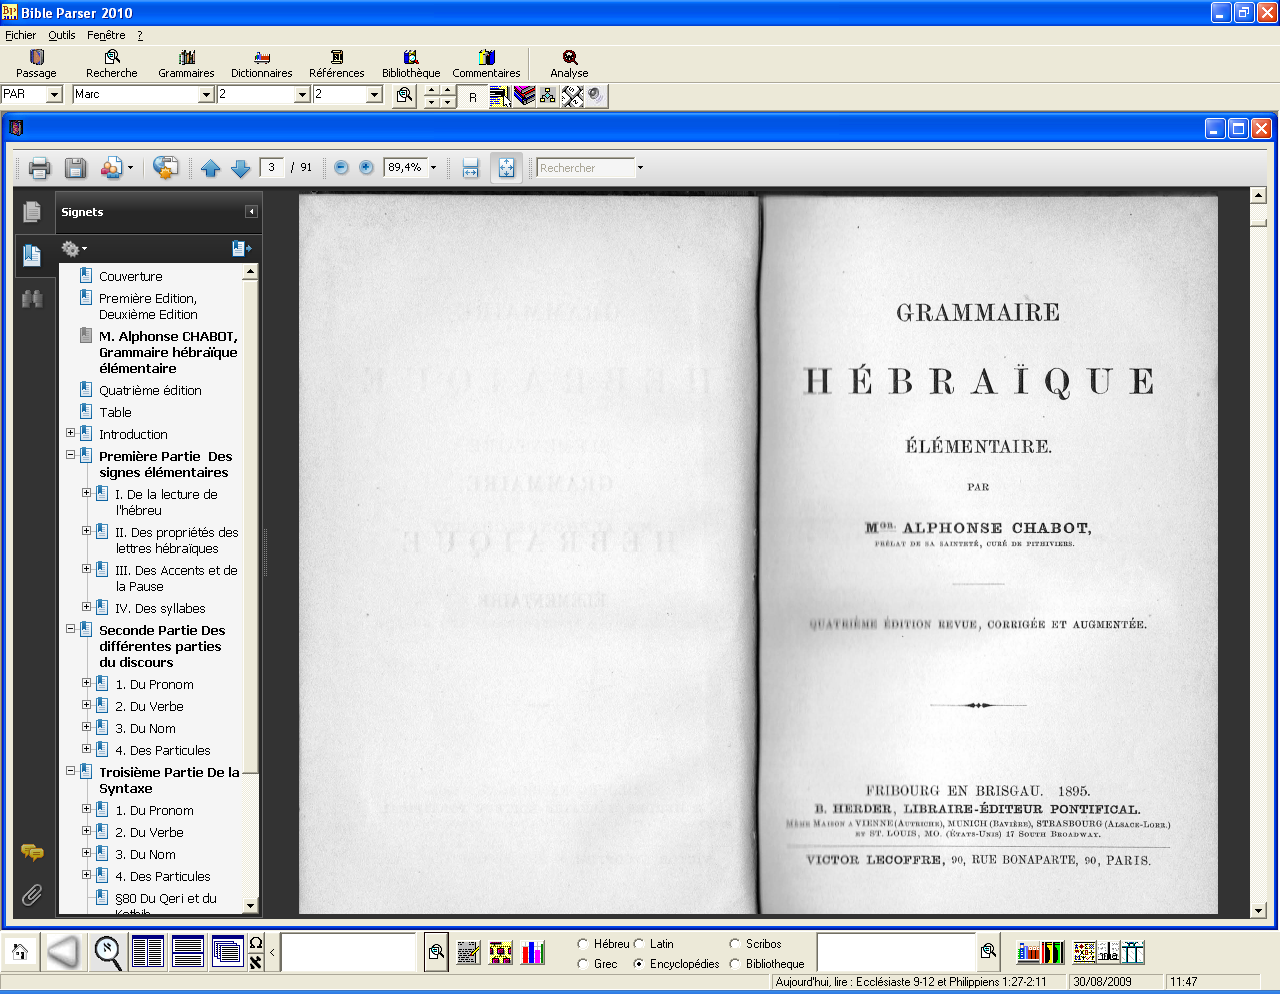The height and width of the screenshot is (994, 1280).
Task: Open the attachments paperclip panel
Action: click(x=32, y=894)
